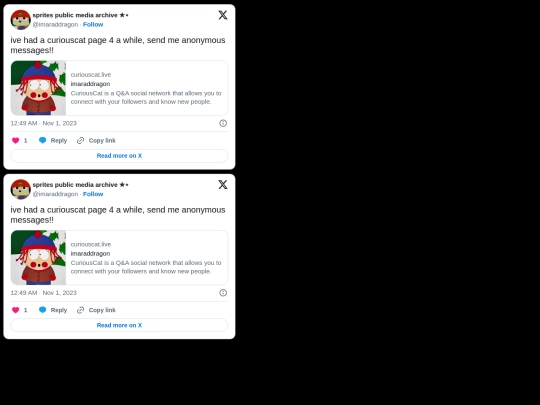Screen dimensions: 540x405
Task: Click Read more on X in first tweet
Action: tap(119, 156)
